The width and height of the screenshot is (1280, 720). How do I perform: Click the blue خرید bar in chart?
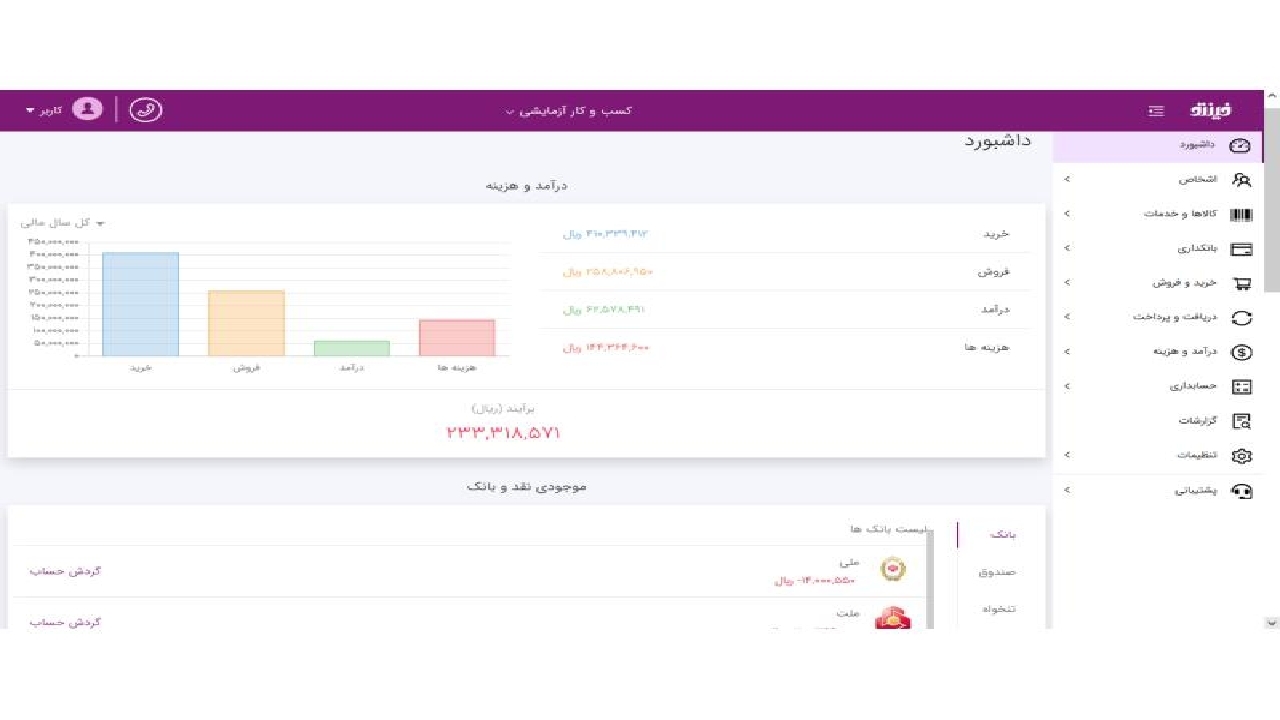pyautogui.click(x=140, y=304)
